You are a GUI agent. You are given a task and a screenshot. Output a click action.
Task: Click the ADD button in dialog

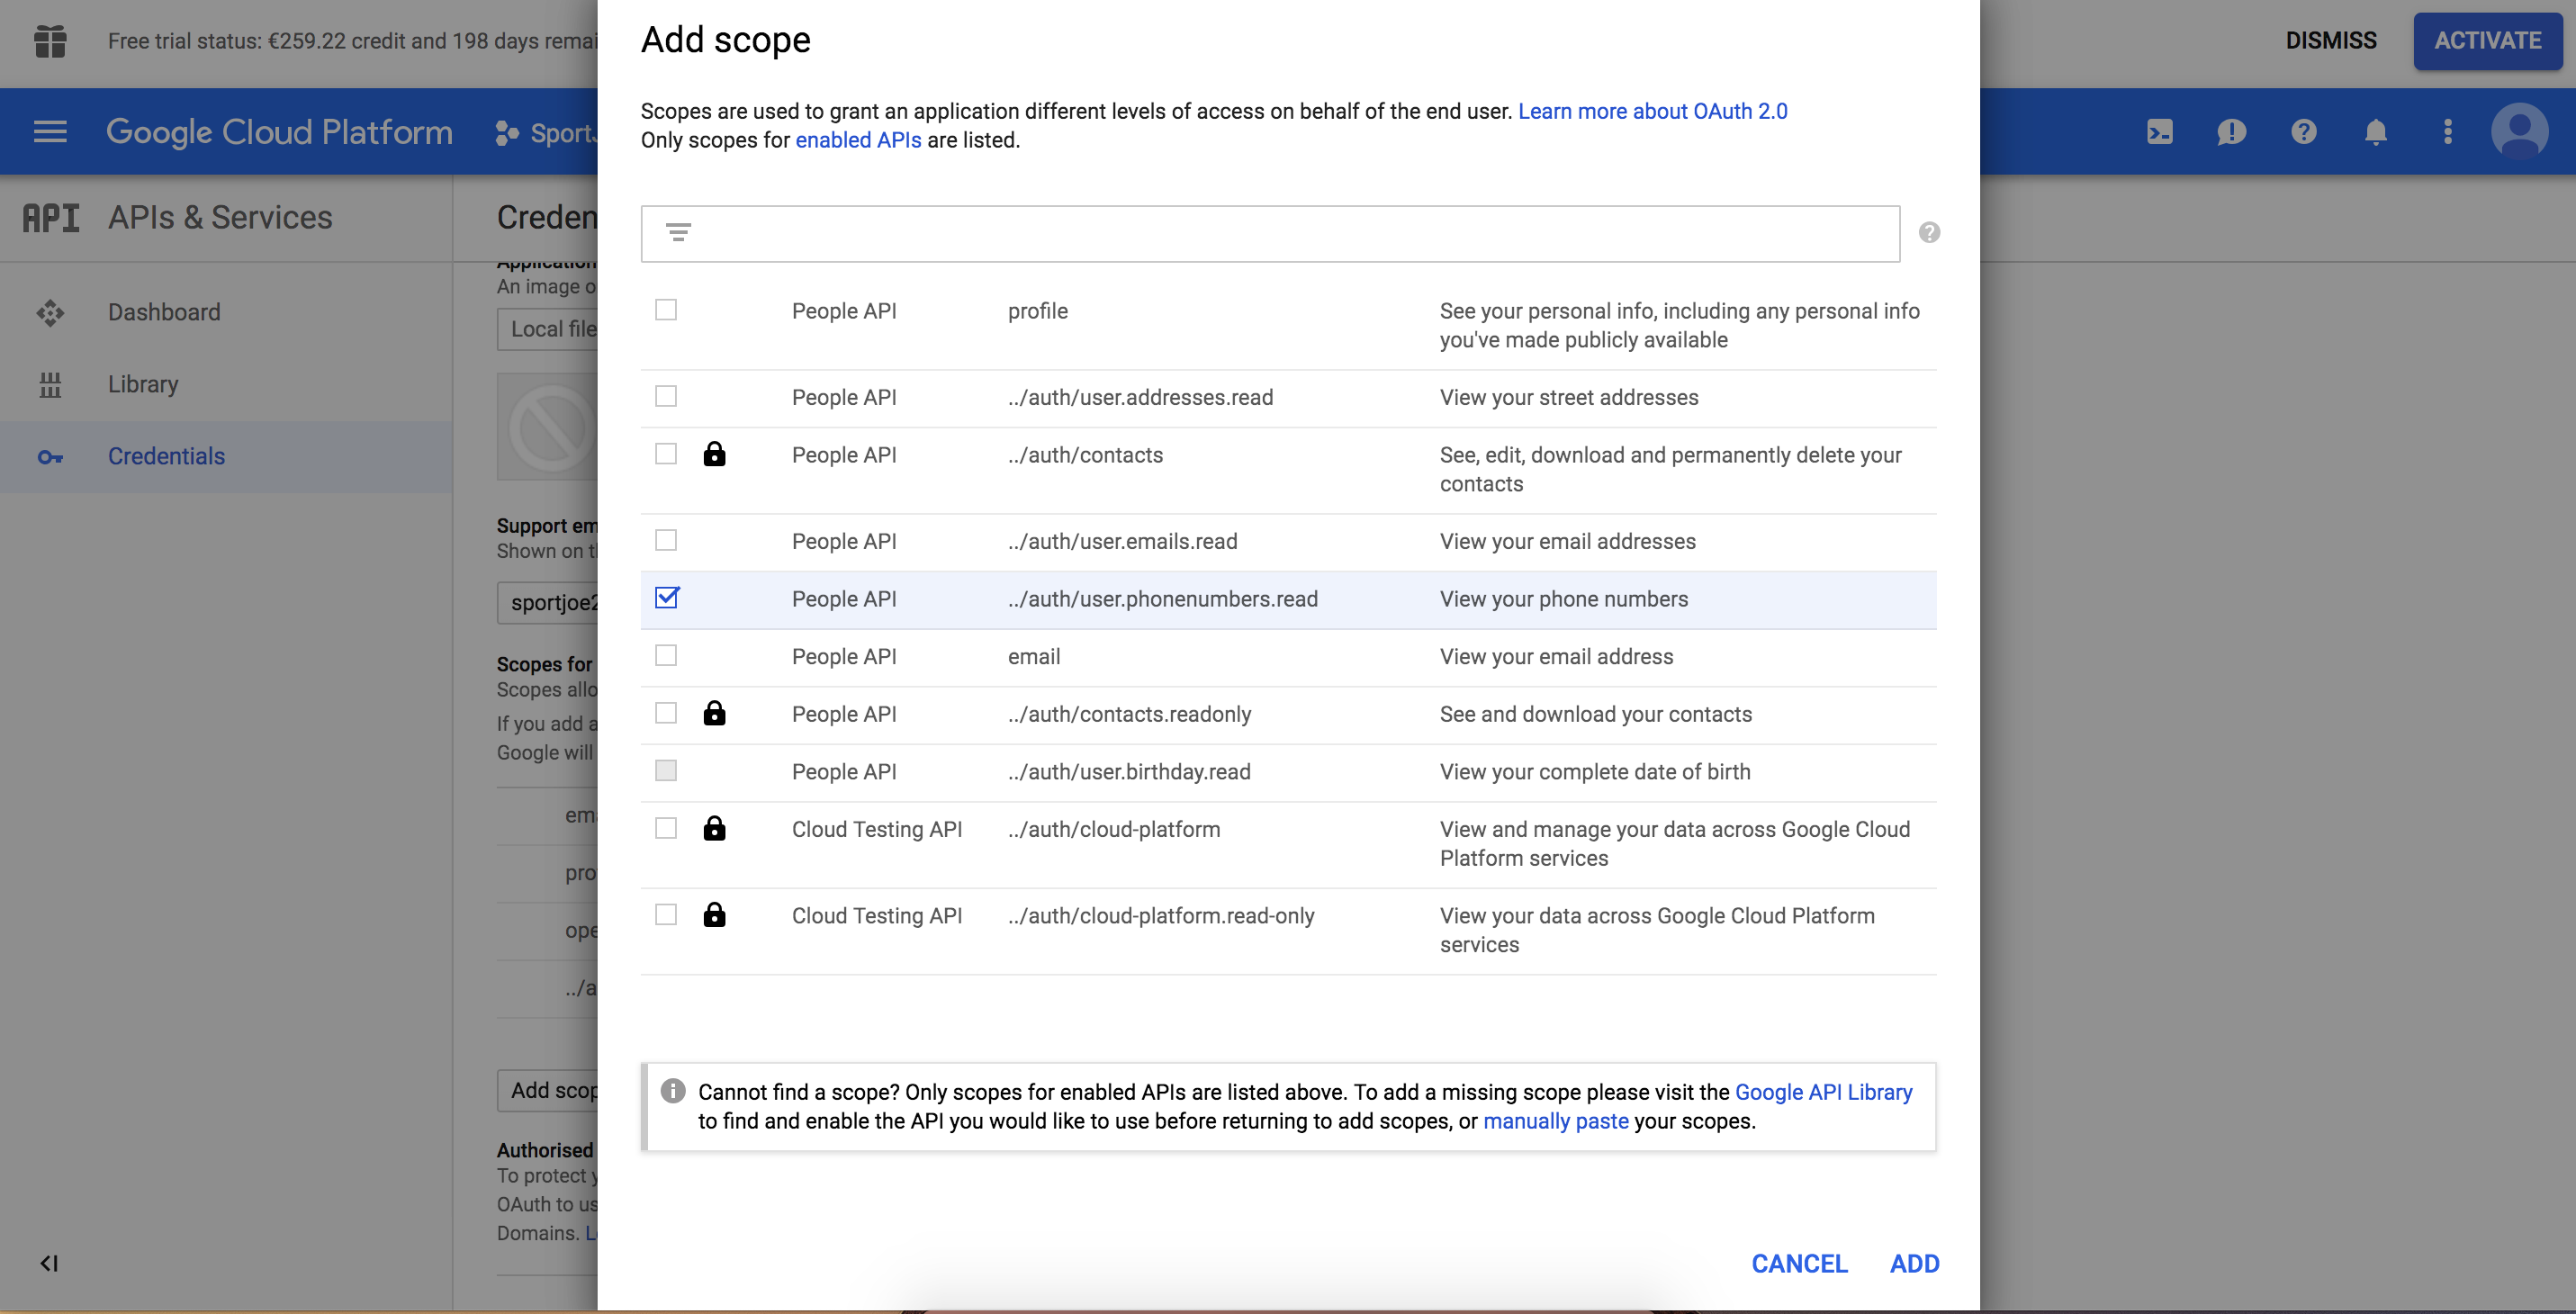[1915, 1264]
